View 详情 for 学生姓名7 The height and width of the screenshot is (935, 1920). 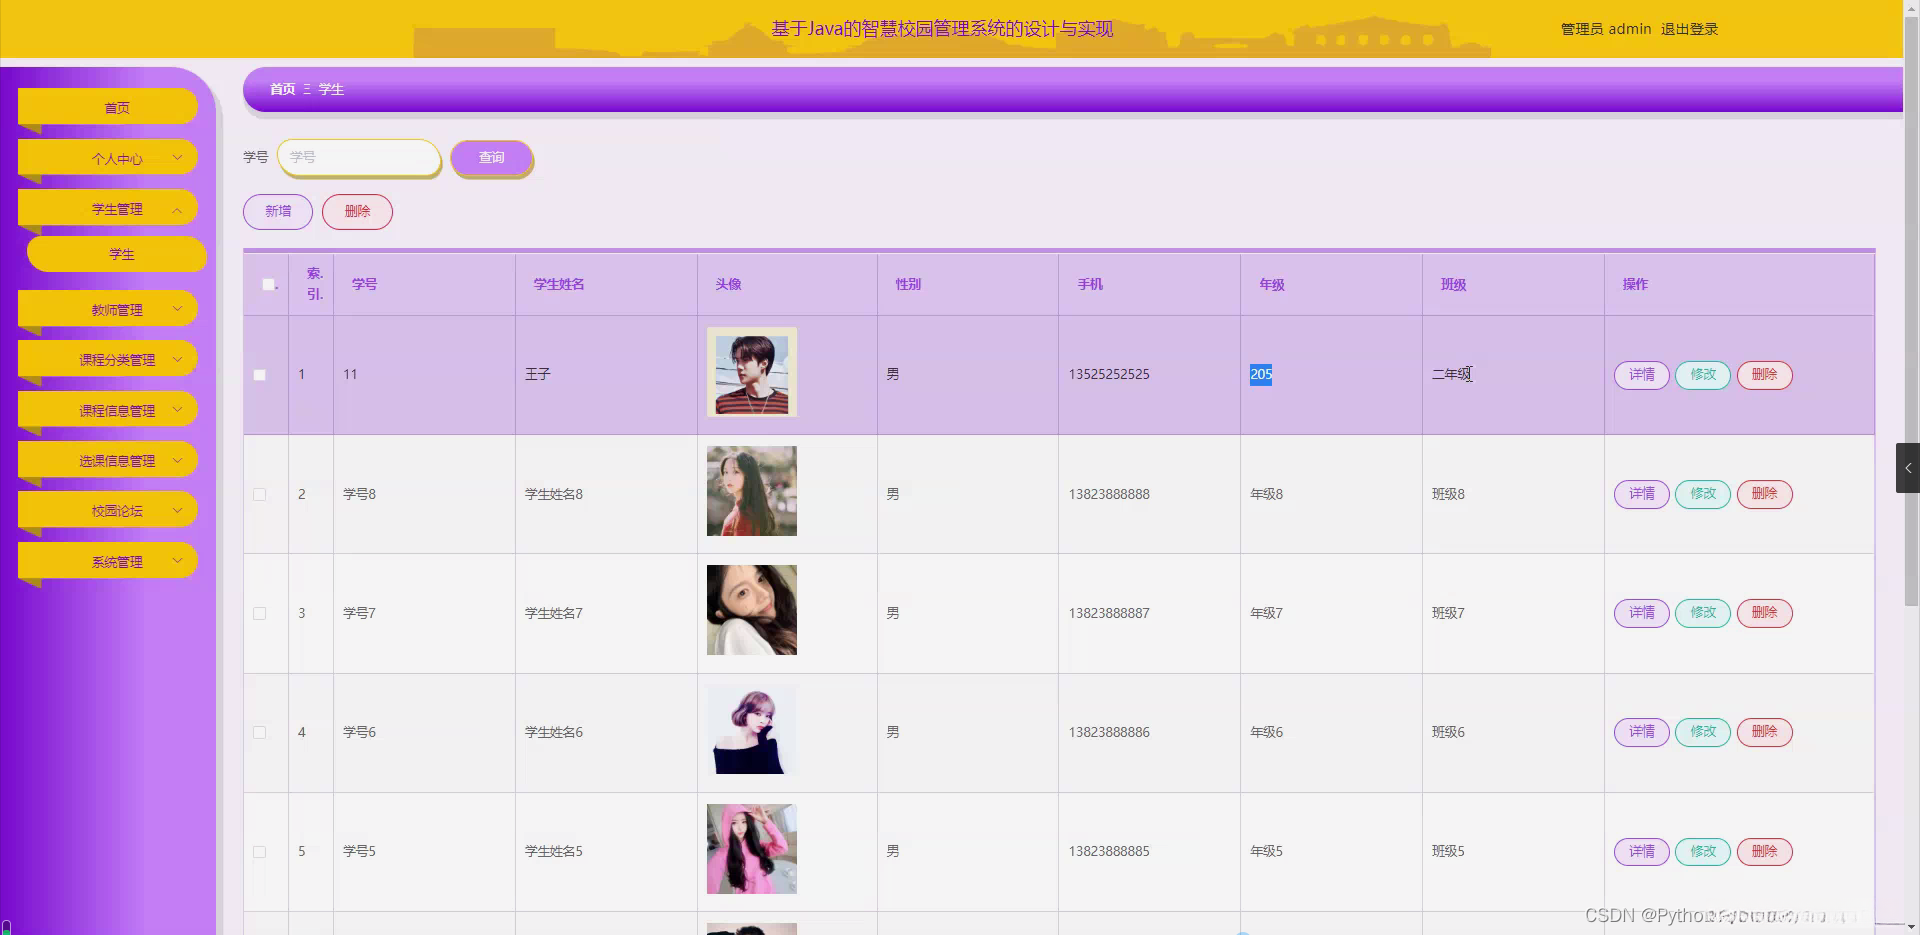1642,613
